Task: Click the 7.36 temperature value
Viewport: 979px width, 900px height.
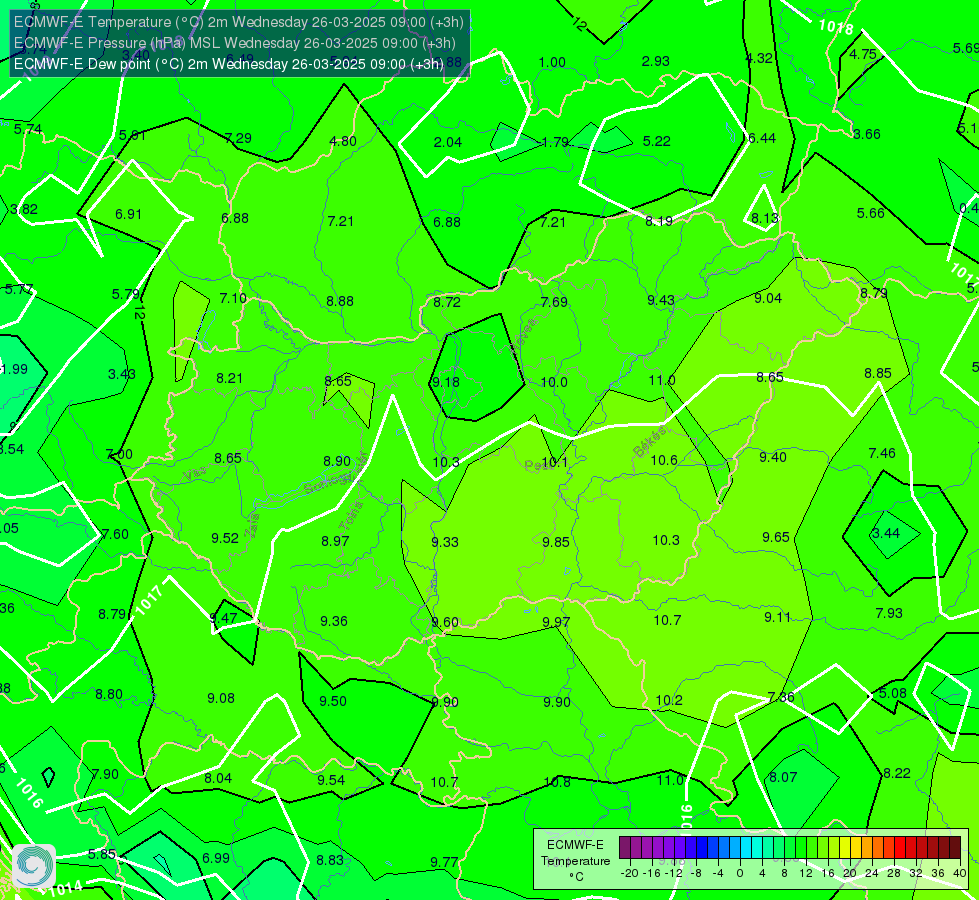Action: click(780, 697)
